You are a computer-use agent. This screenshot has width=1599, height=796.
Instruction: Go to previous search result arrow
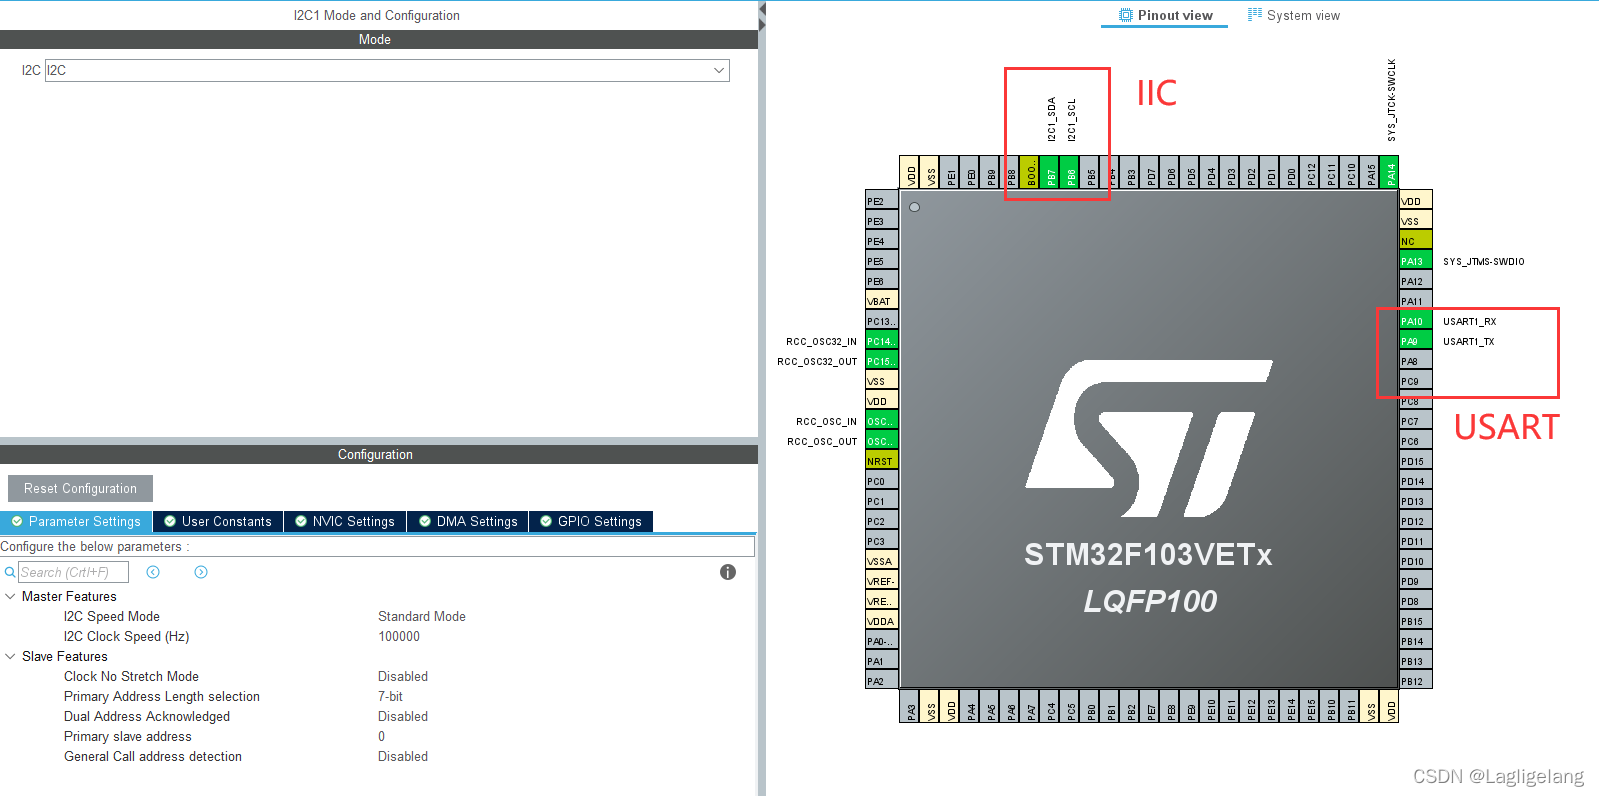(x=153, y=572)
